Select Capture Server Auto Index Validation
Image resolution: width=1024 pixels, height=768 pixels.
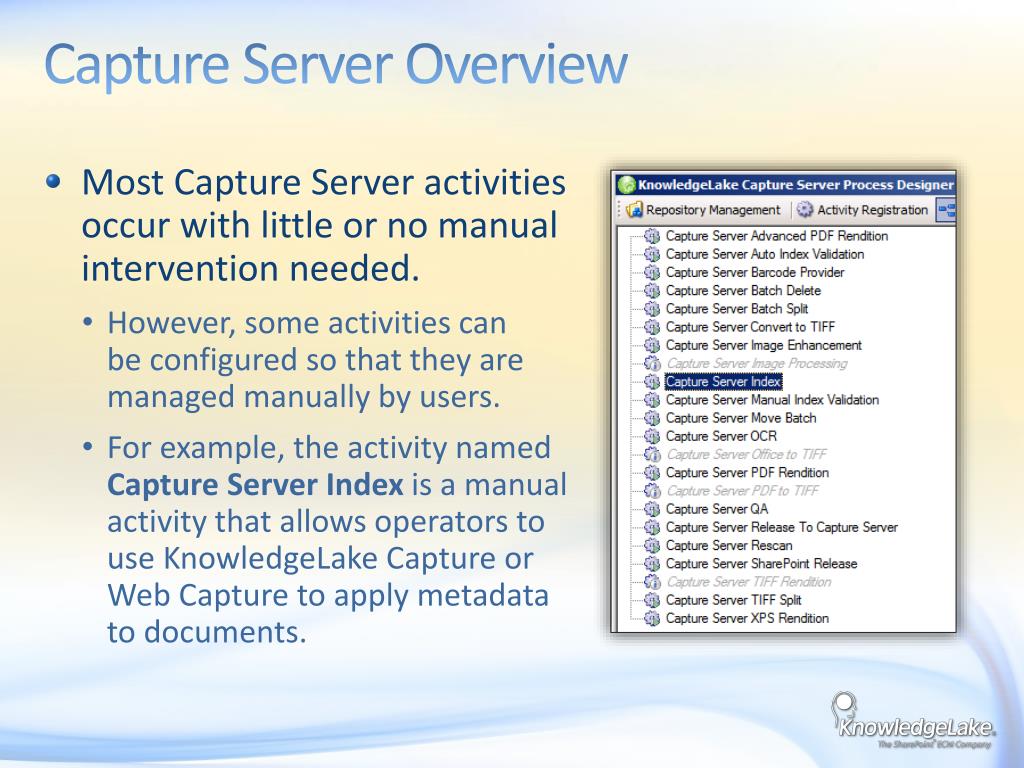pos(765,254)
